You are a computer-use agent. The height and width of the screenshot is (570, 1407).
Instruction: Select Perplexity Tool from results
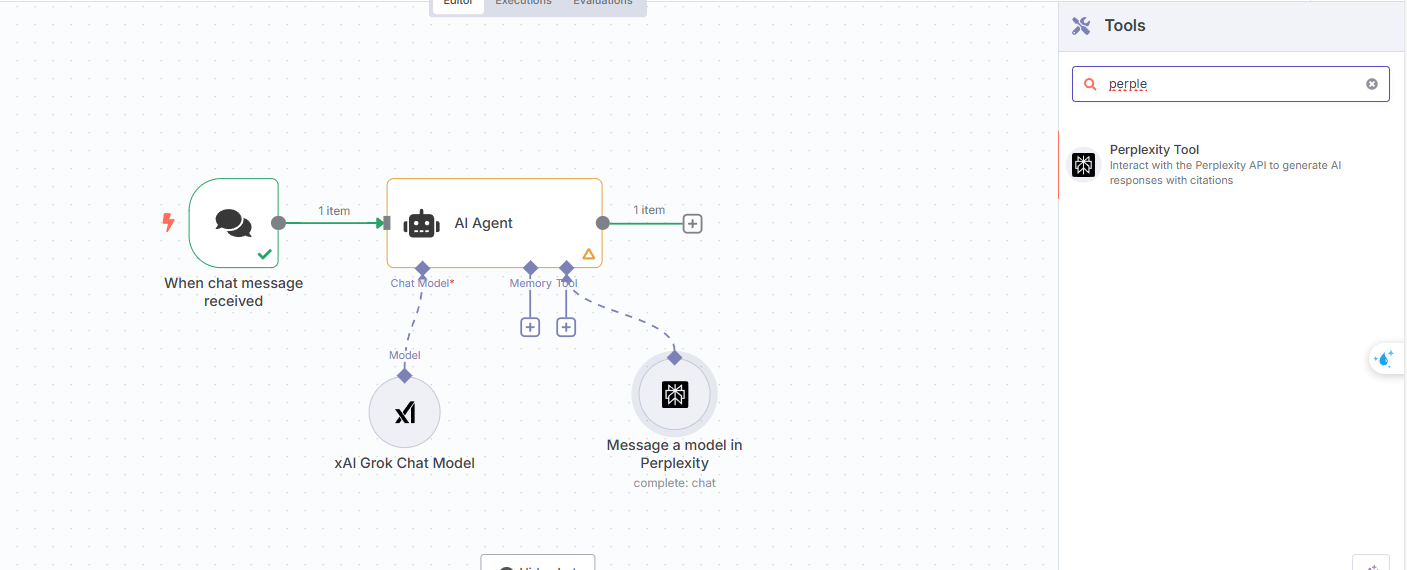[x=1232, y=165]
